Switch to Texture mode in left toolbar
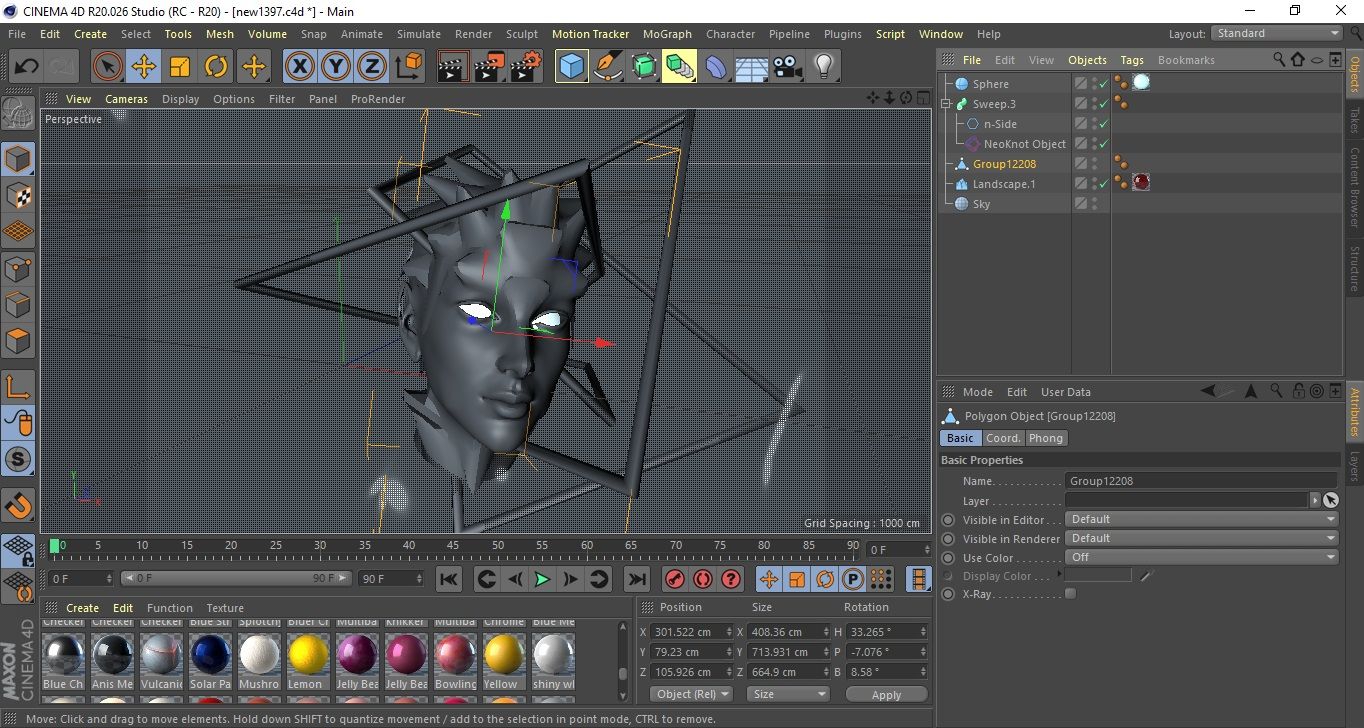Screen dimensions: 1364x728 pos(18,195)
